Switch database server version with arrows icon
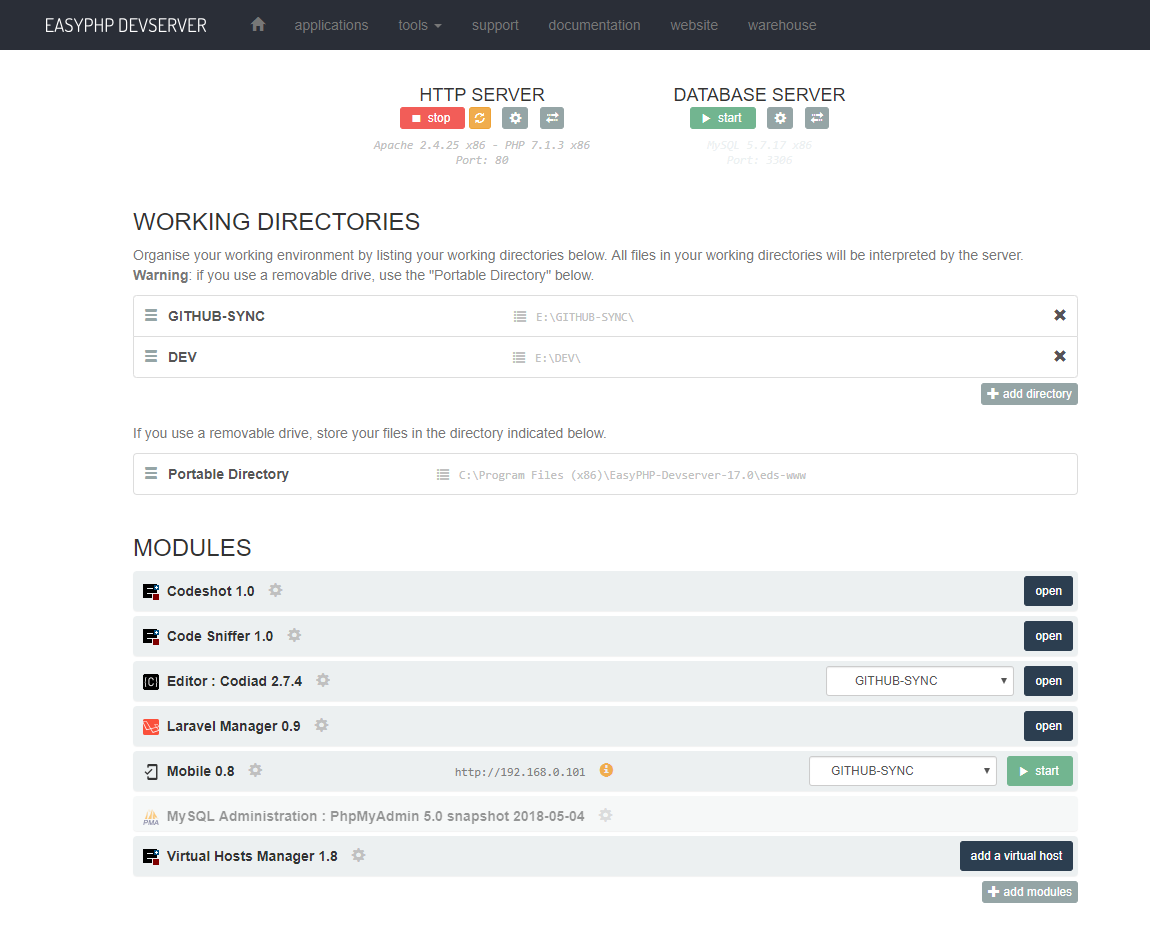Screen dimensions: 1150x930 [x=817, y=118]
